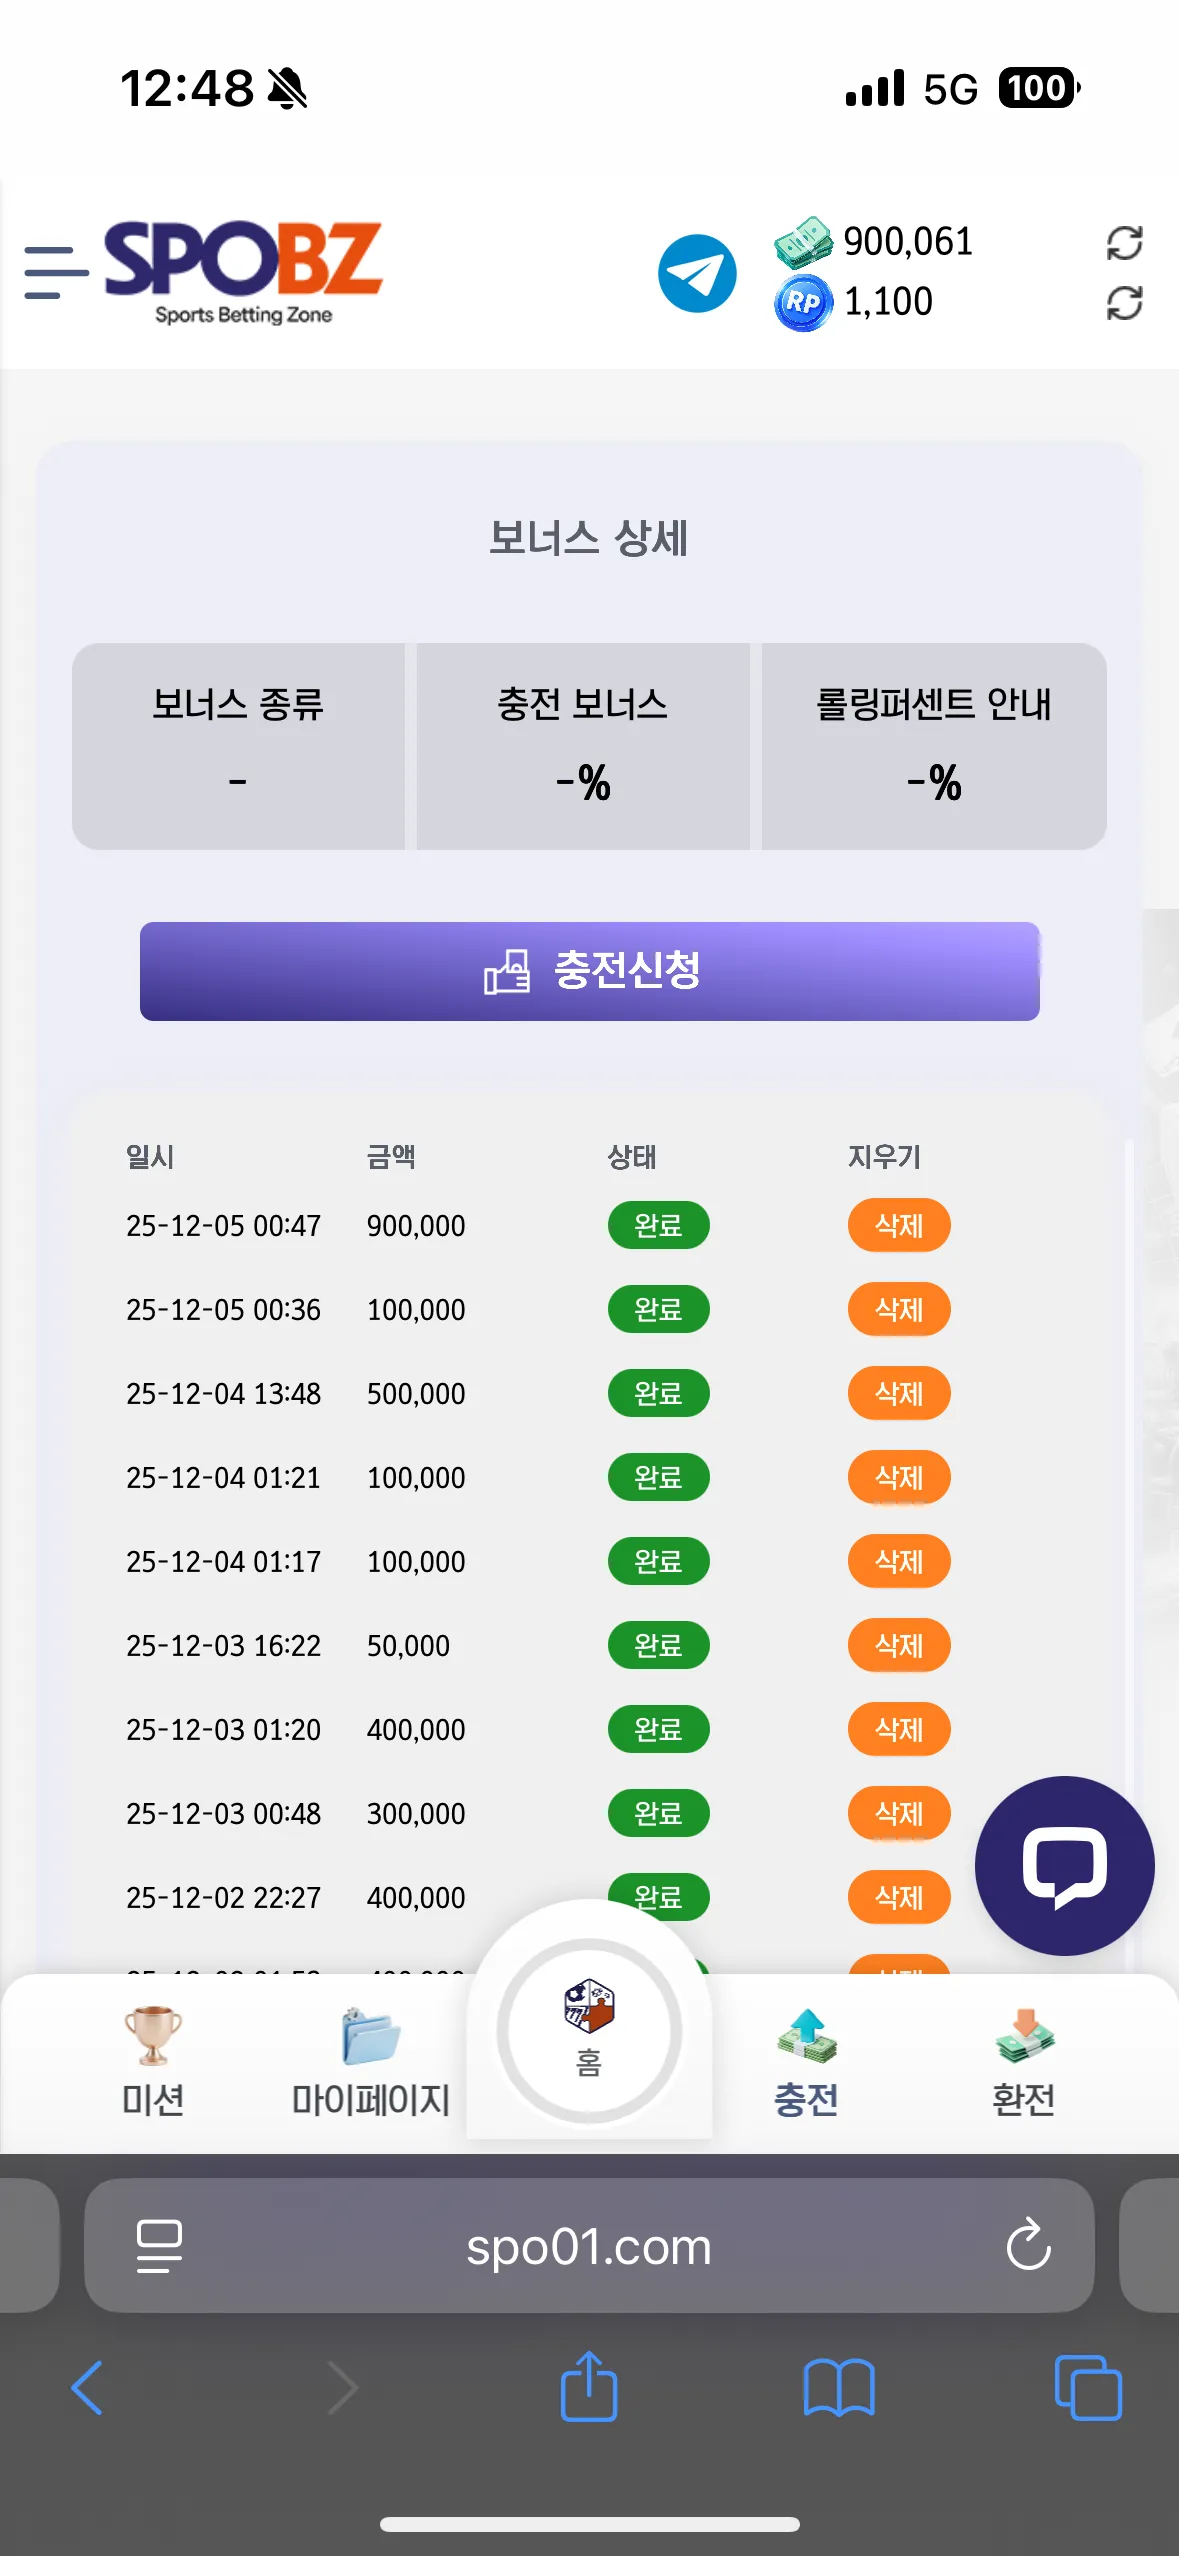Viewport: 1179px width, 2556px height.
Task: Open the 충전 tab in bottom bar
Action: point(806,2062)
